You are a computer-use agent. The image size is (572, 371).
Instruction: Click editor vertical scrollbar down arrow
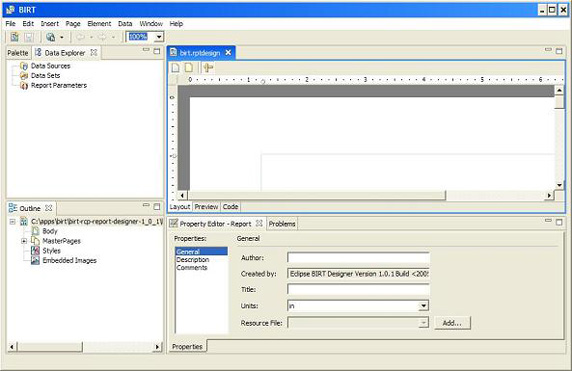(560, 185)
